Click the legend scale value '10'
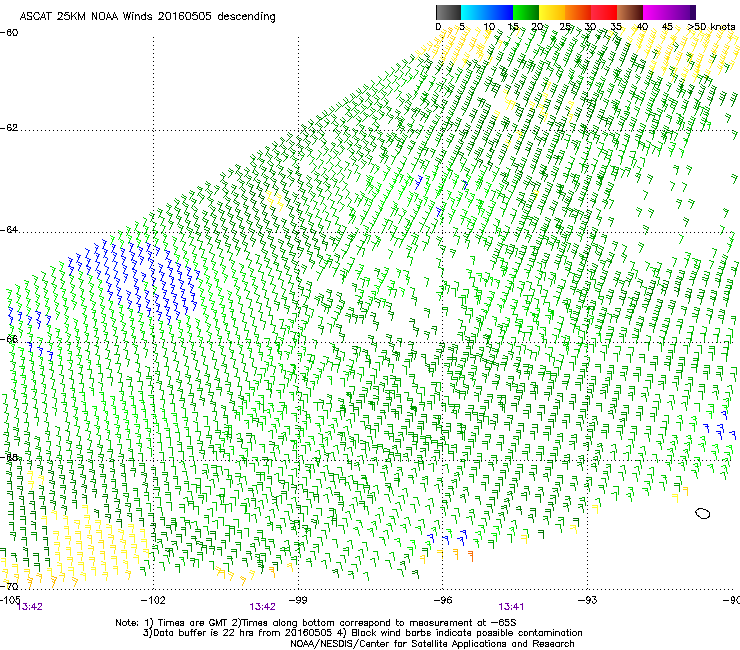Screen dimensions: 740x650 [489, 27]
